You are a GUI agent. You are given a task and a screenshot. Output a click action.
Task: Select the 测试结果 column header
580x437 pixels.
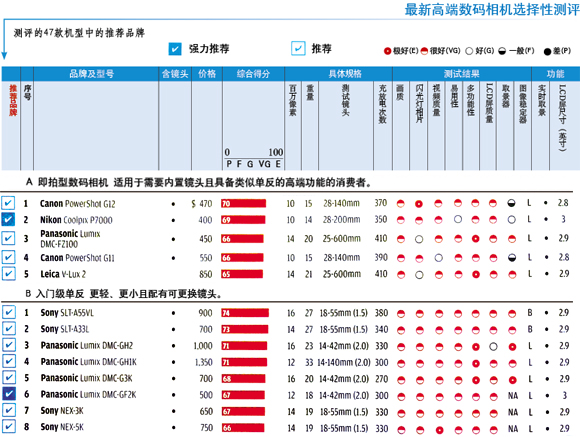(x=461, y=74)
